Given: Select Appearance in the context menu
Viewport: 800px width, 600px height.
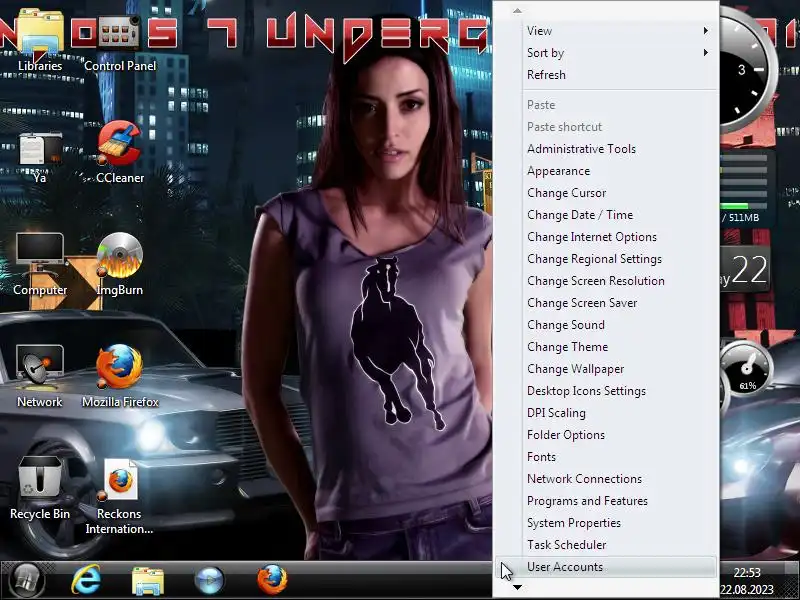Looking at the screenshot, I should point(619,170).
